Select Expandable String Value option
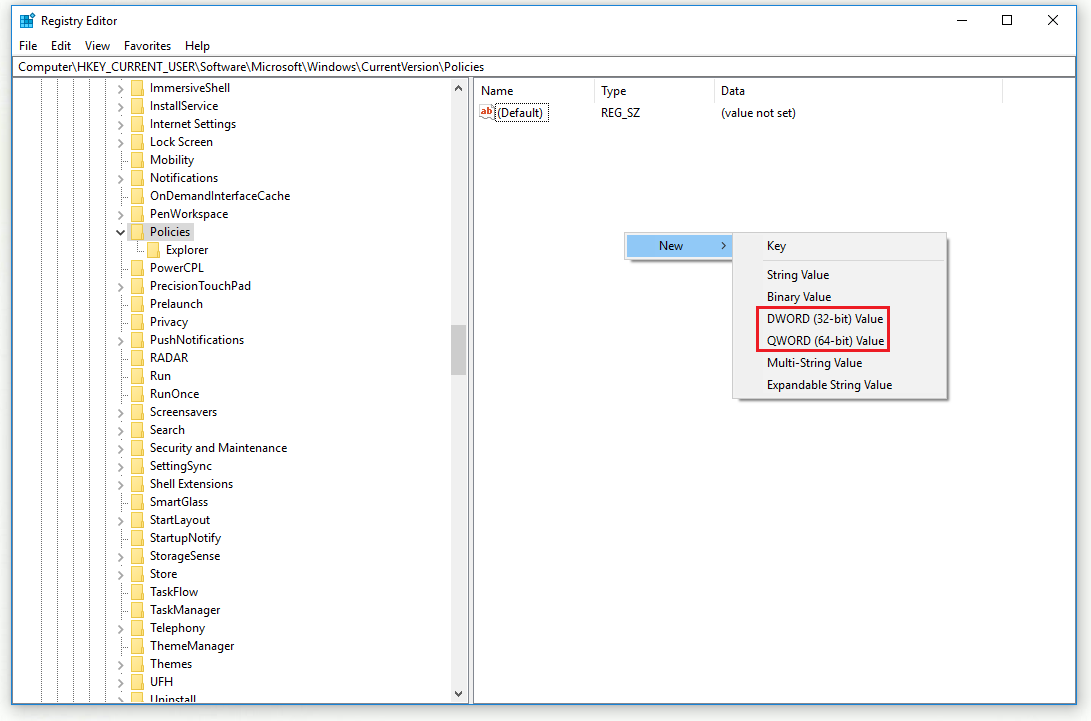Screen dimensions: 1091x721 pos(840,385)
